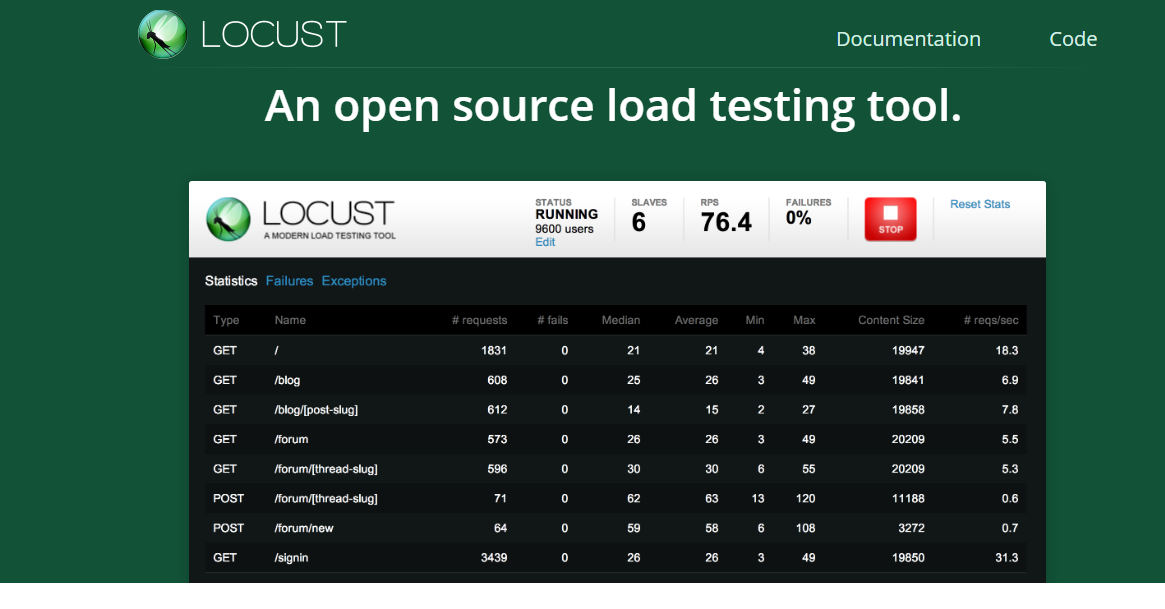The image size is (1165, 609).
Task: Click the Type column header
Action: pos(226,320)
